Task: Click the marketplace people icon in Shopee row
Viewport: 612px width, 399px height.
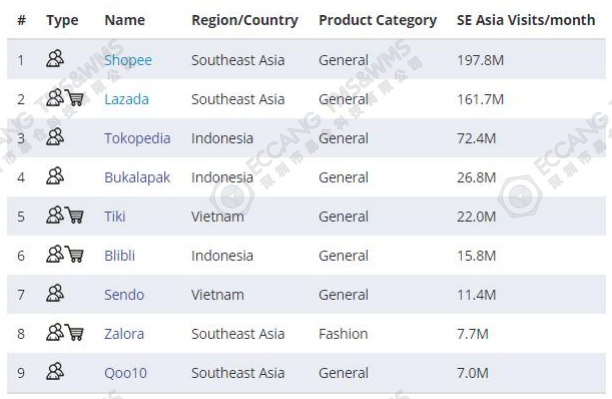Action: [55, 59]
